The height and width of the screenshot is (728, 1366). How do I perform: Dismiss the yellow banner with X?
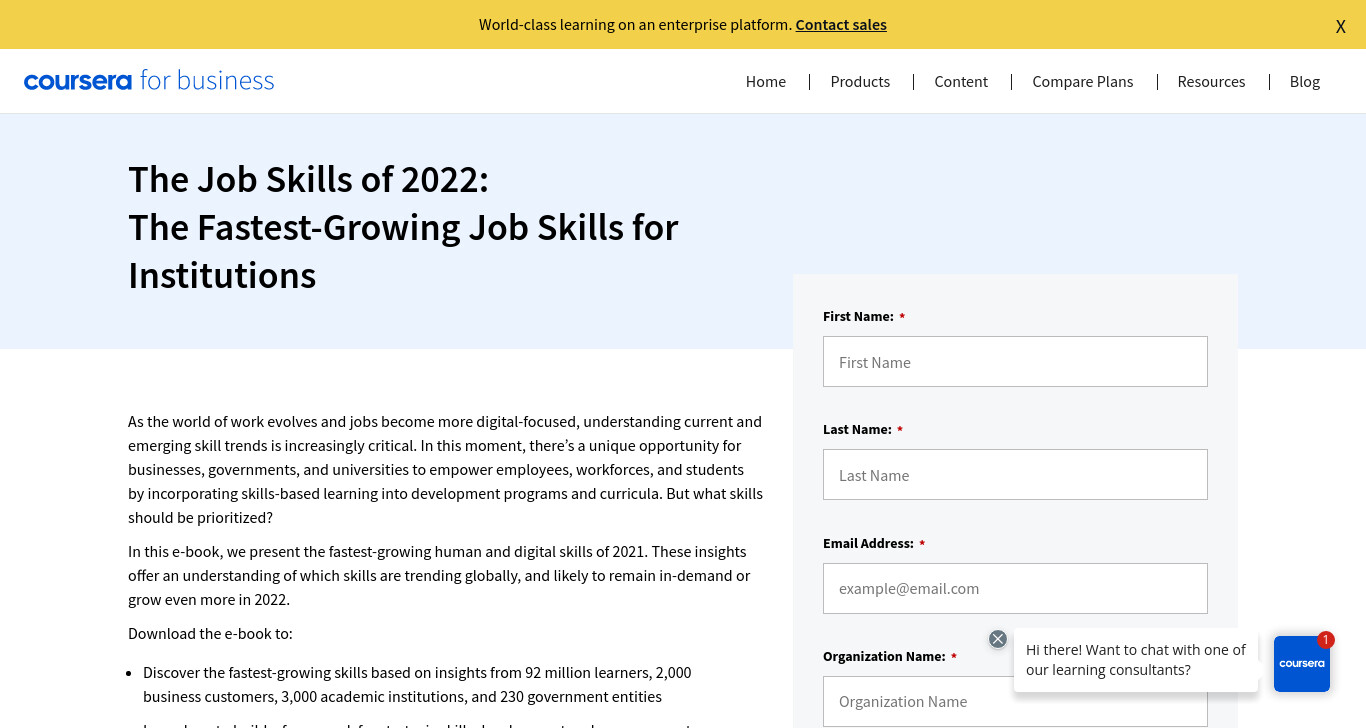click(1340, 26)
